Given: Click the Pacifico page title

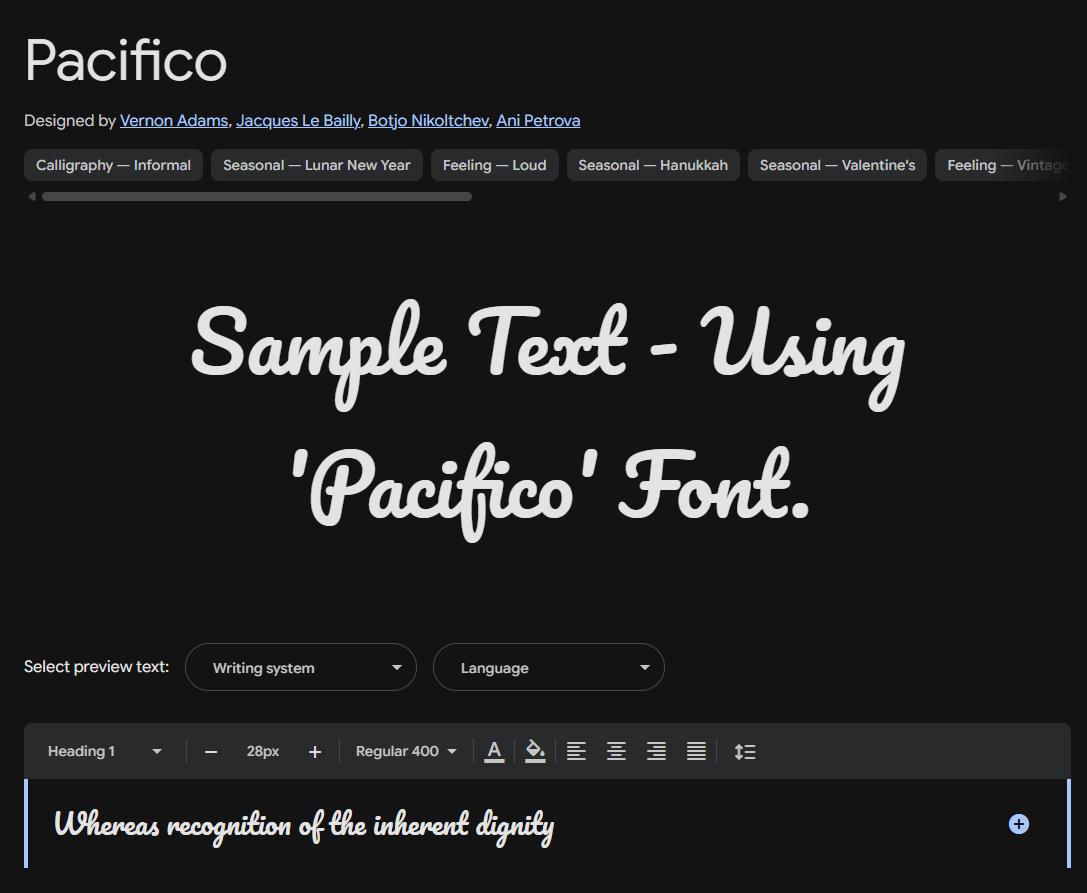Looking at the screenshot, I should [x=125, y=61].
